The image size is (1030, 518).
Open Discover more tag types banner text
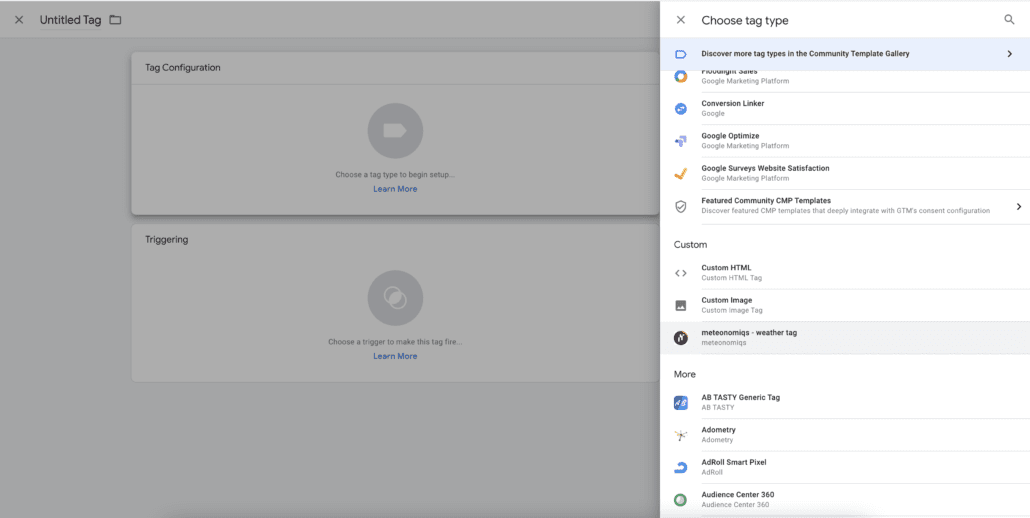[x=805, y=54]
